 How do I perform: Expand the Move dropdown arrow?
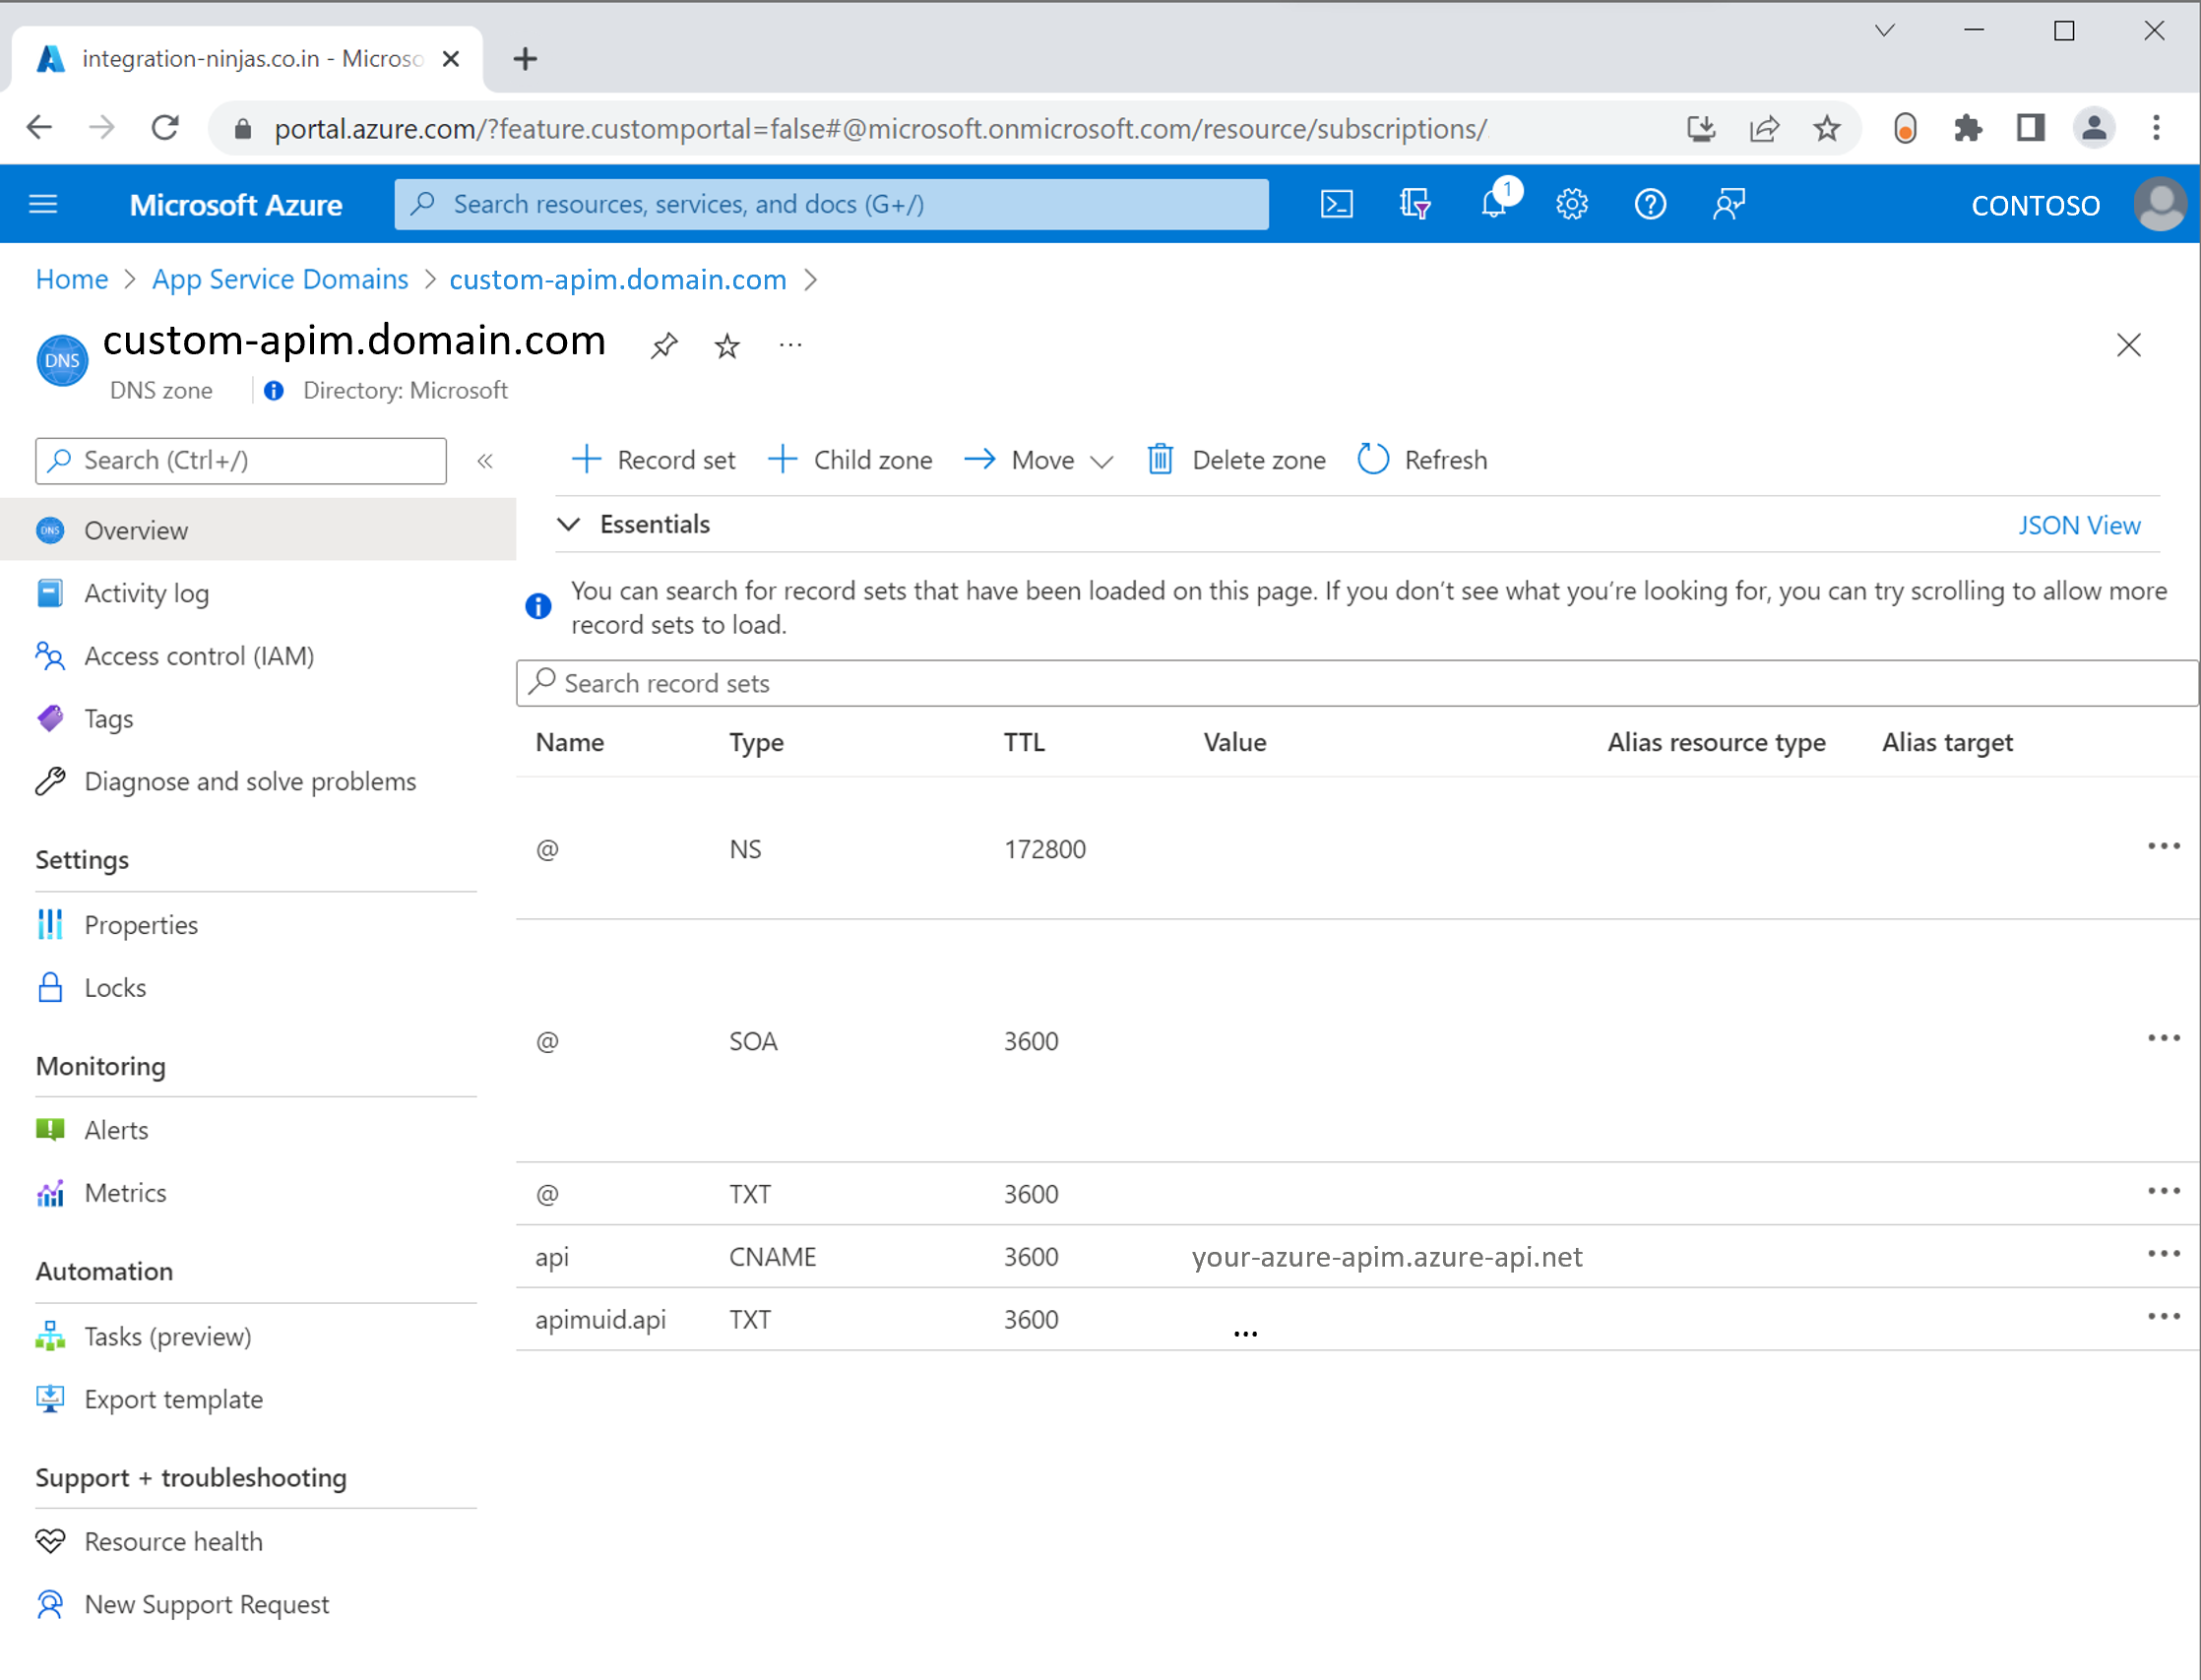[x=1101, y=461]
